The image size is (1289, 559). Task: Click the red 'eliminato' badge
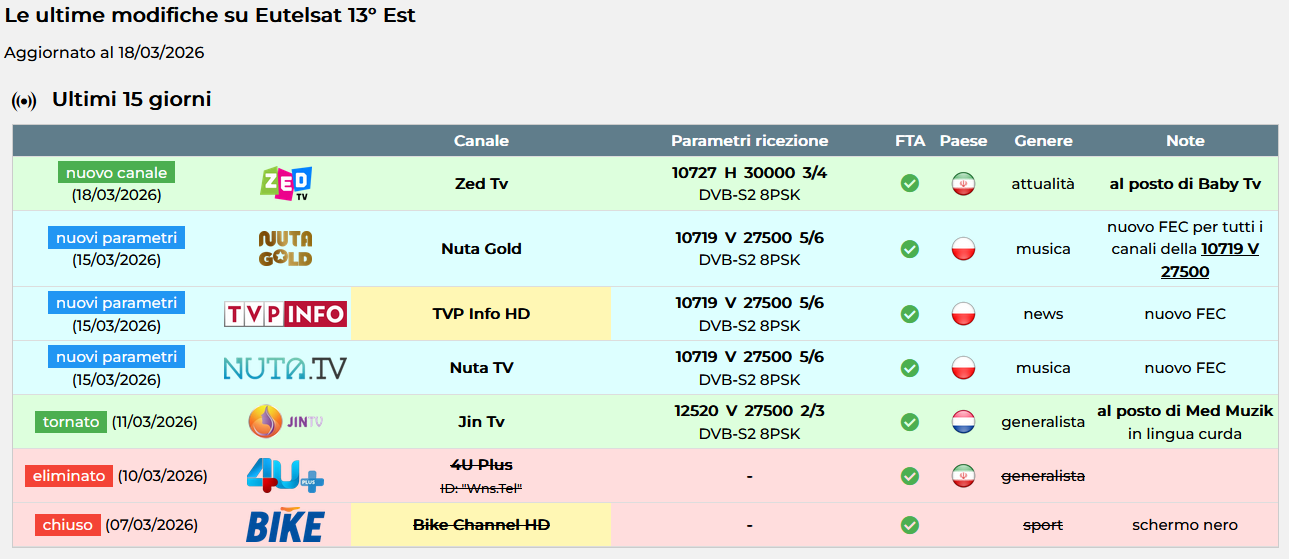point(69,476)
